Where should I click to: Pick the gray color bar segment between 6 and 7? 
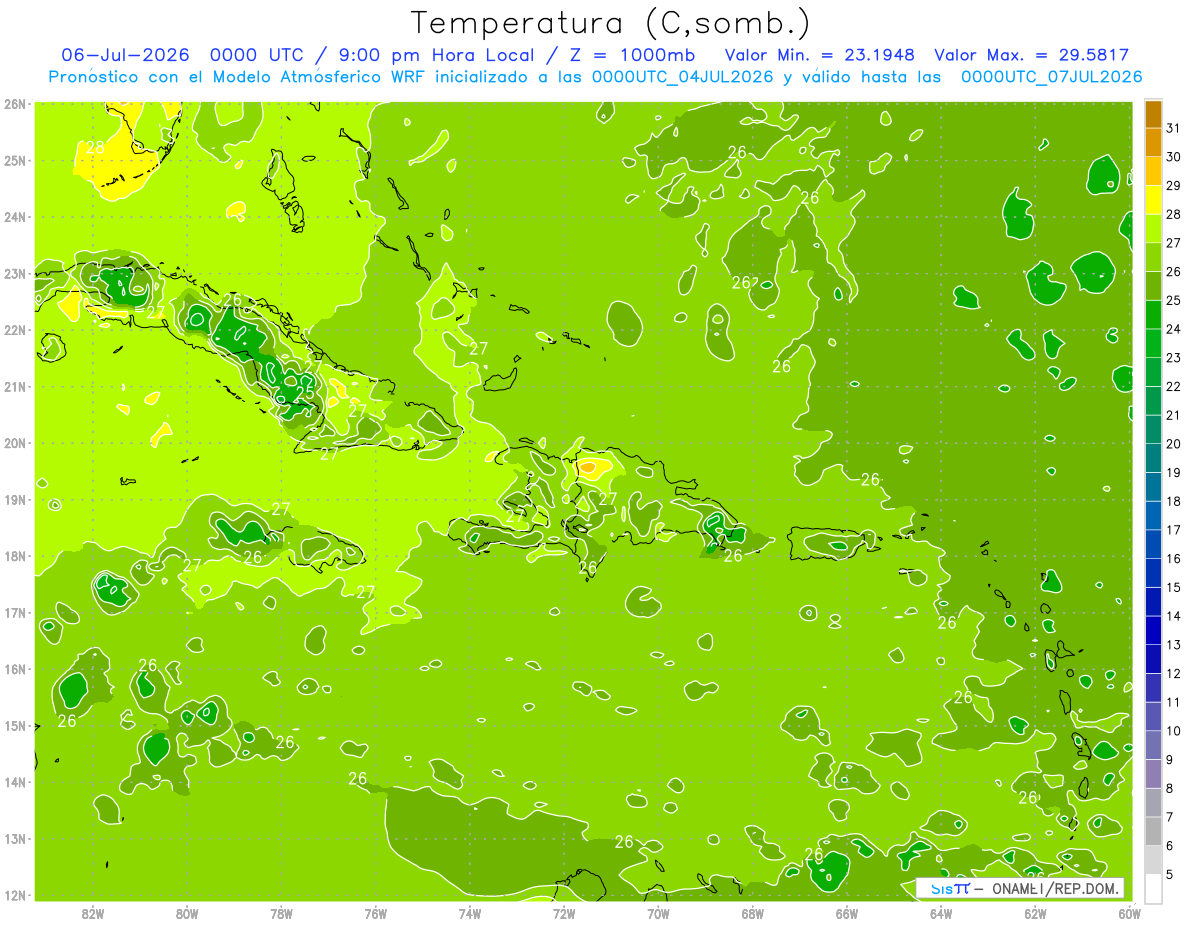tap(1153, 831)
